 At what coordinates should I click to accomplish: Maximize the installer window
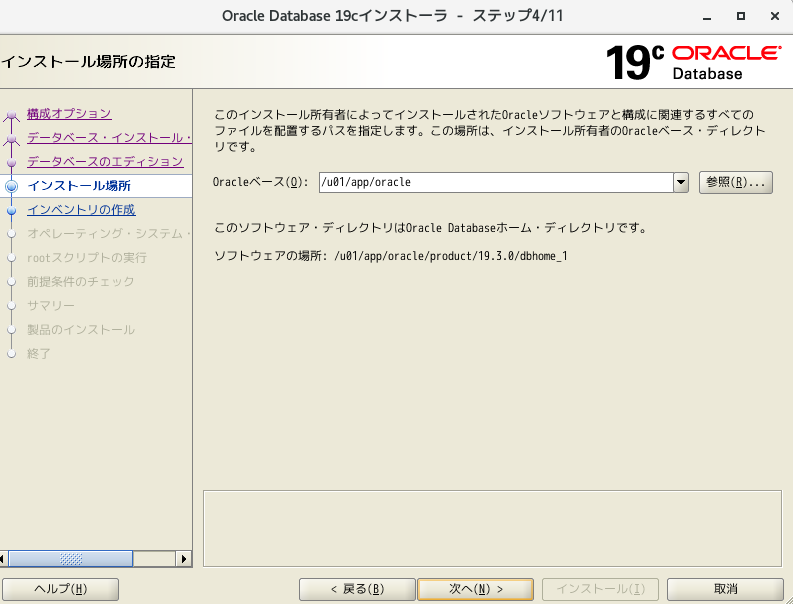pyautogui.click(x=740, y=16)
